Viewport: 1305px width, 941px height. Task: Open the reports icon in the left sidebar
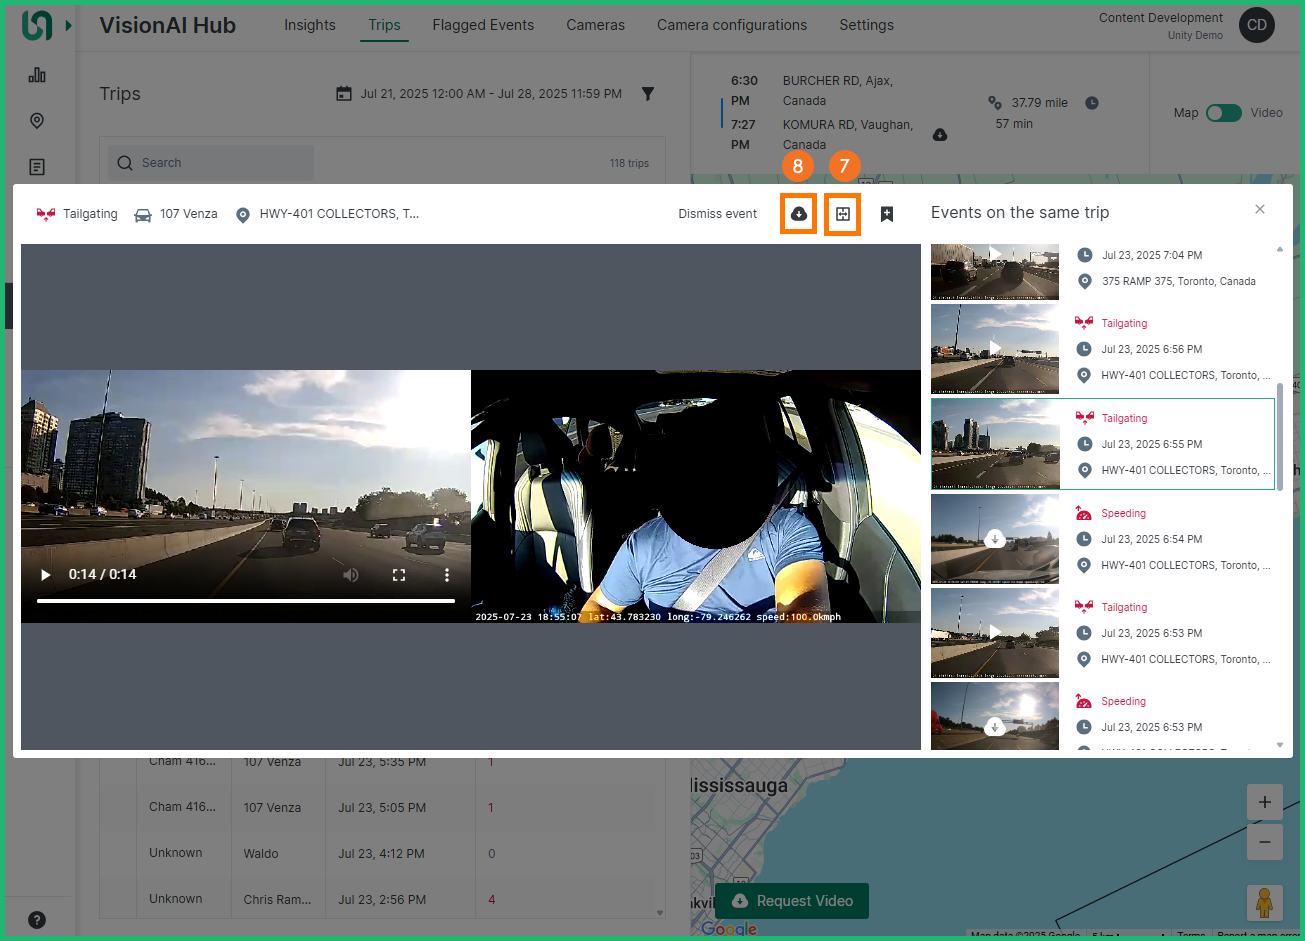[x=36, y=166]
